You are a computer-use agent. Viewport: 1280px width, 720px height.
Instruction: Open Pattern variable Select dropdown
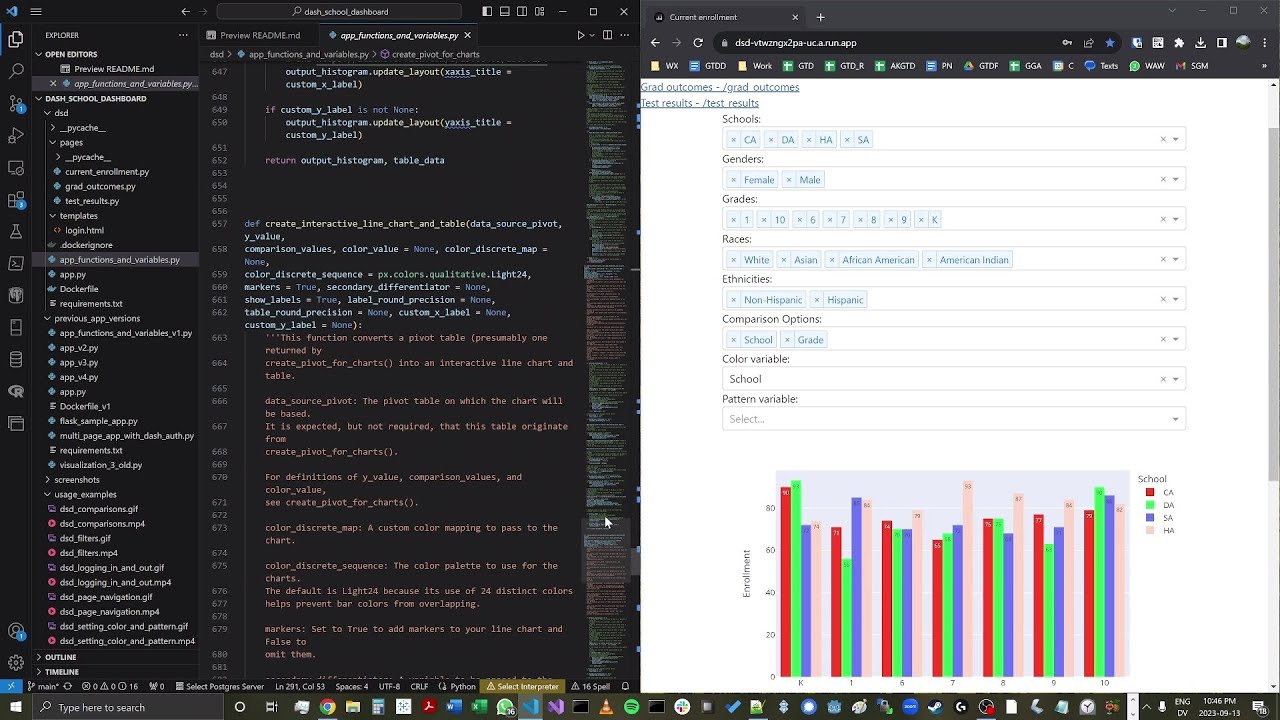954,419
